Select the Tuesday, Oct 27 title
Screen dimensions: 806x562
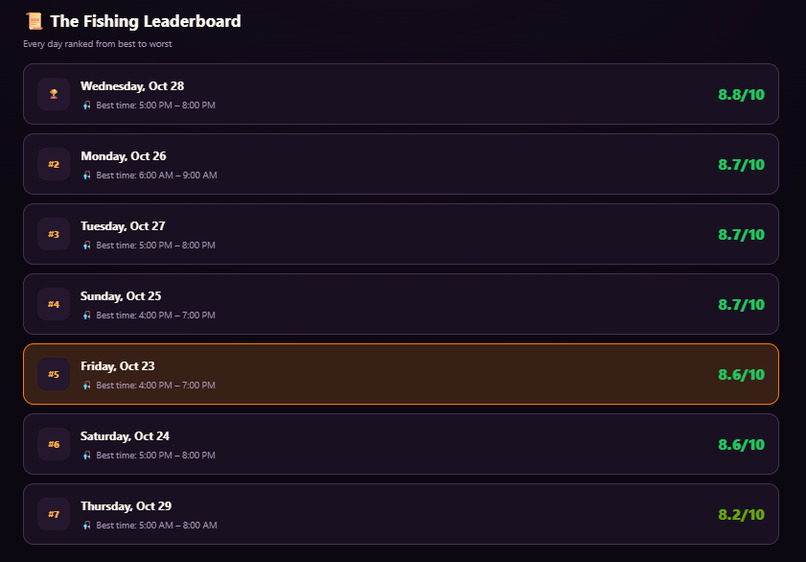coord(123,226)
